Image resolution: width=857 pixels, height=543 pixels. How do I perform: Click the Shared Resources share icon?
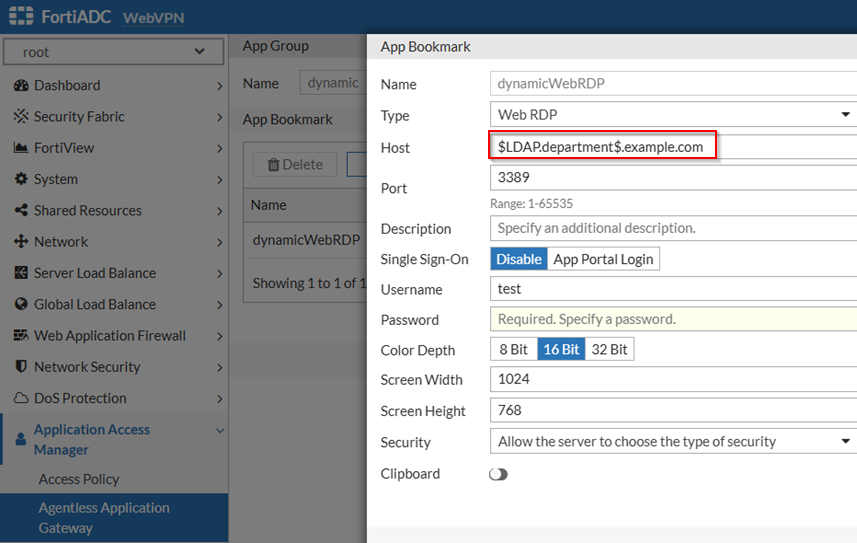click(x=20, y=211)
